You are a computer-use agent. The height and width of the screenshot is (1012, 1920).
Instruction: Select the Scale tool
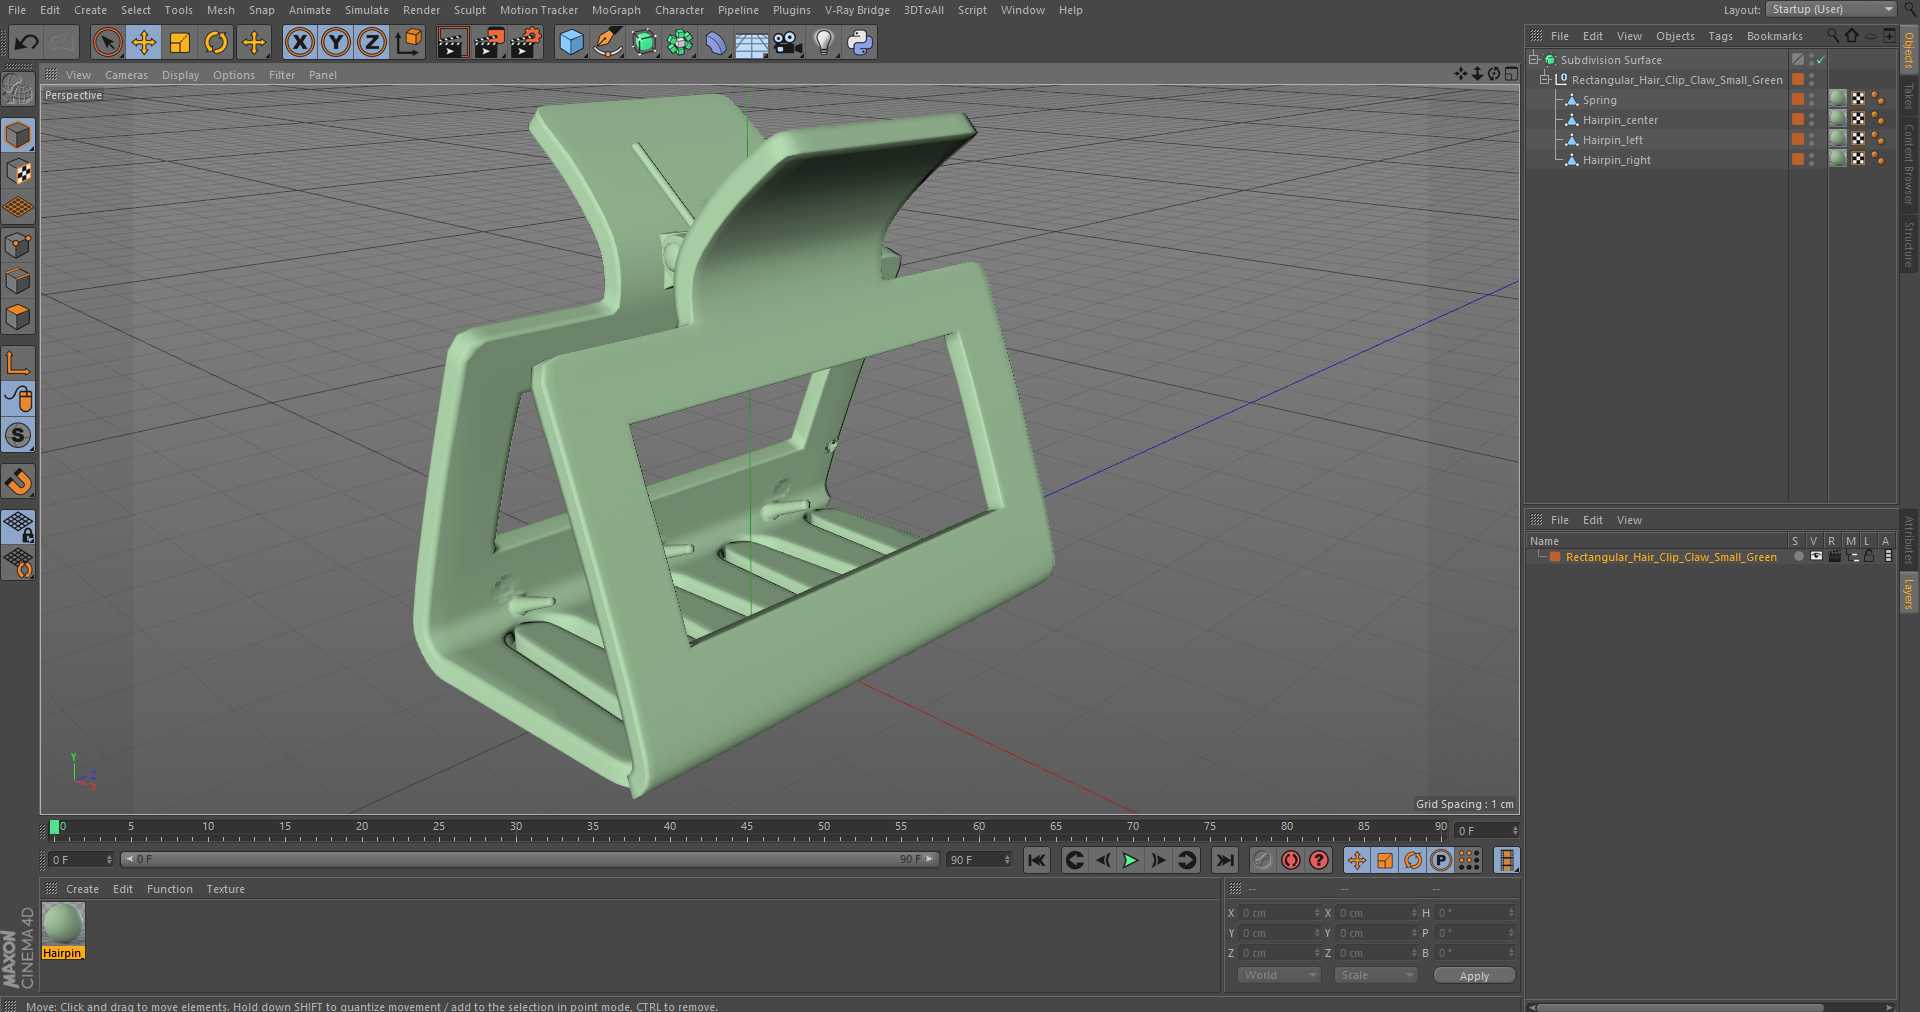coord(180,42)
